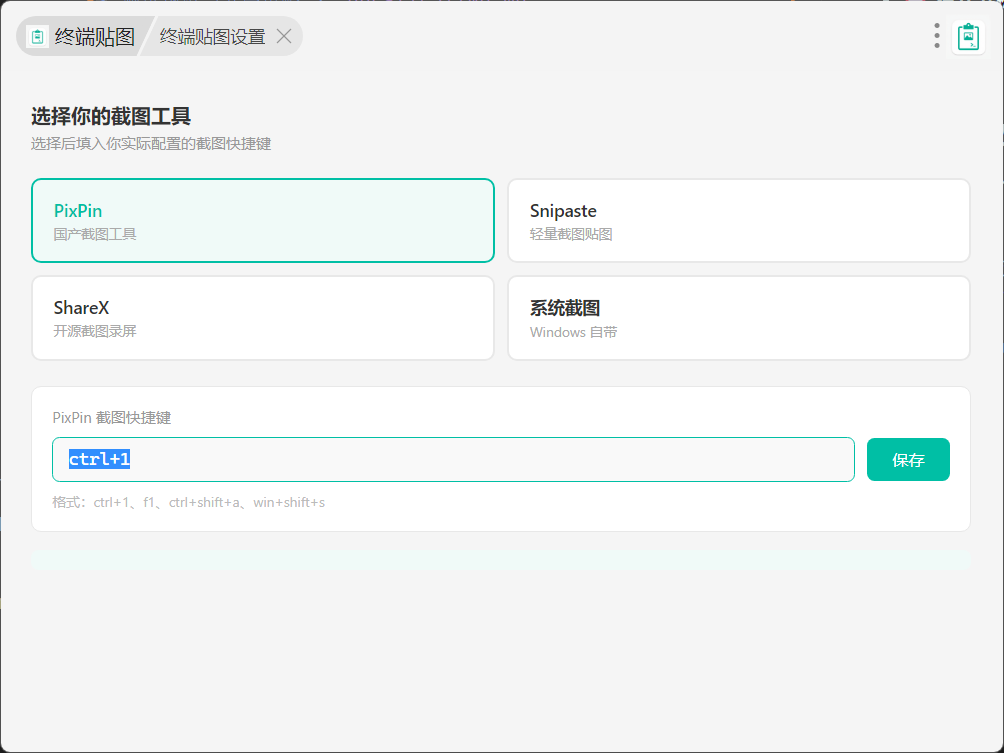
Task: Select the 终端贴图设置 tab
Action: point(212,37)
